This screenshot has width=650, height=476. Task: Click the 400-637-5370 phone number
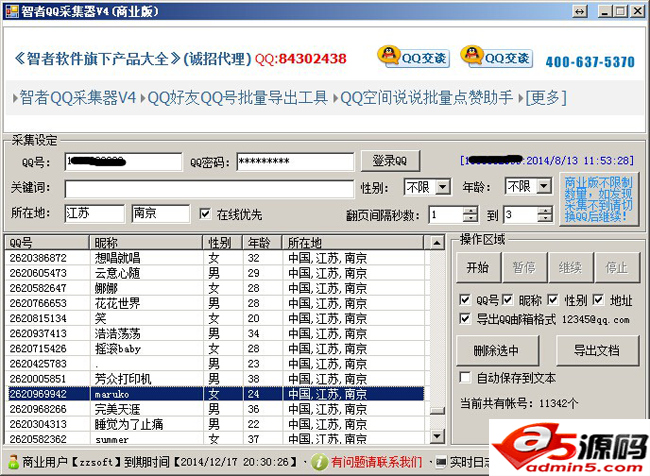[590, 62]
